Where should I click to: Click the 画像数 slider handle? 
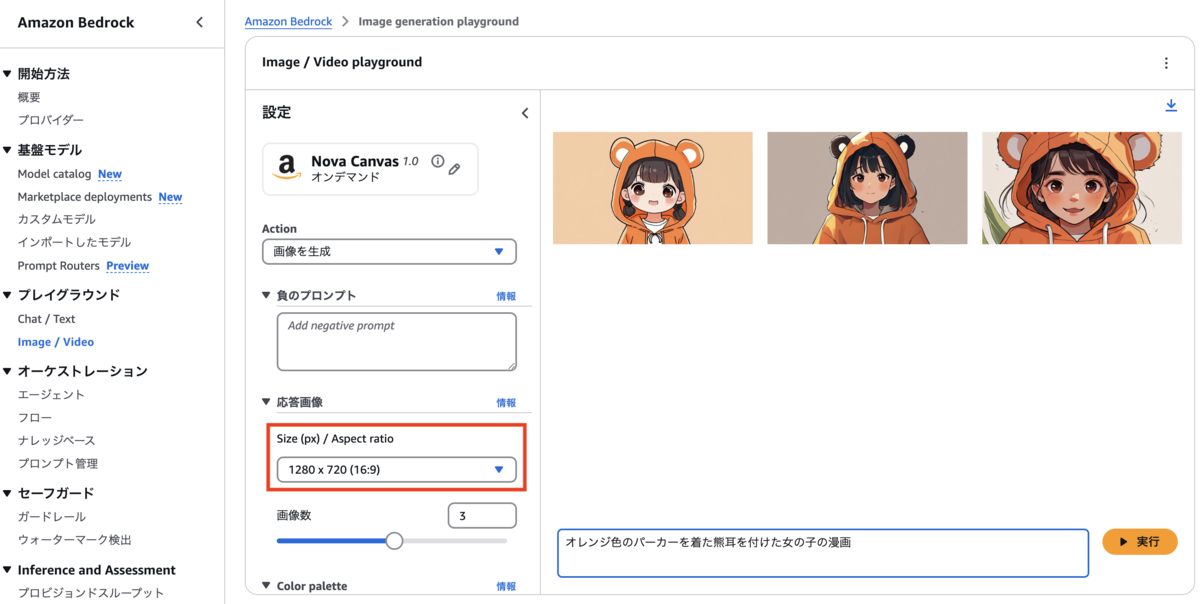pos(394,541)
